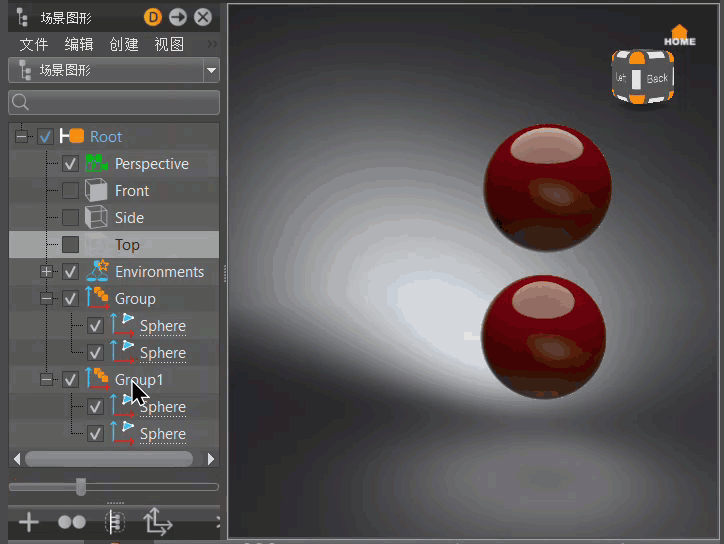Click the tree scrollbar right arrow
Image resolution: width=724 pixels, height=544 pixels.
tap(211, 459)
